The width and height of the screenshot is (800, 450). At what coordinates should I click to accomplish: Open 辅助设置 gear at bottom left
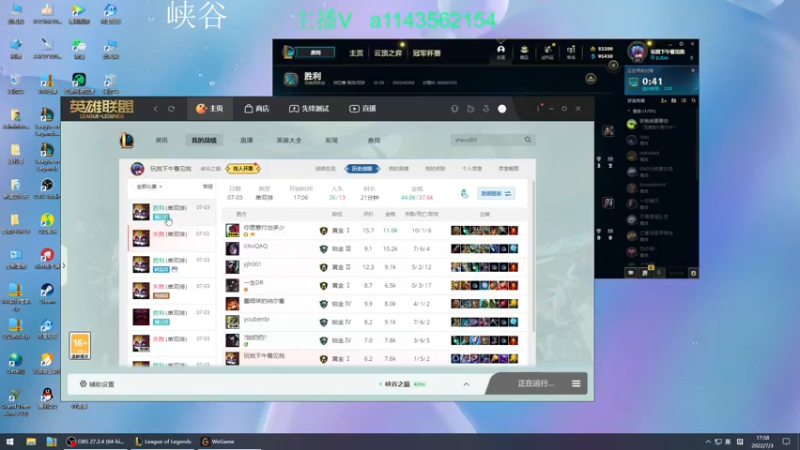click(97, 384)
